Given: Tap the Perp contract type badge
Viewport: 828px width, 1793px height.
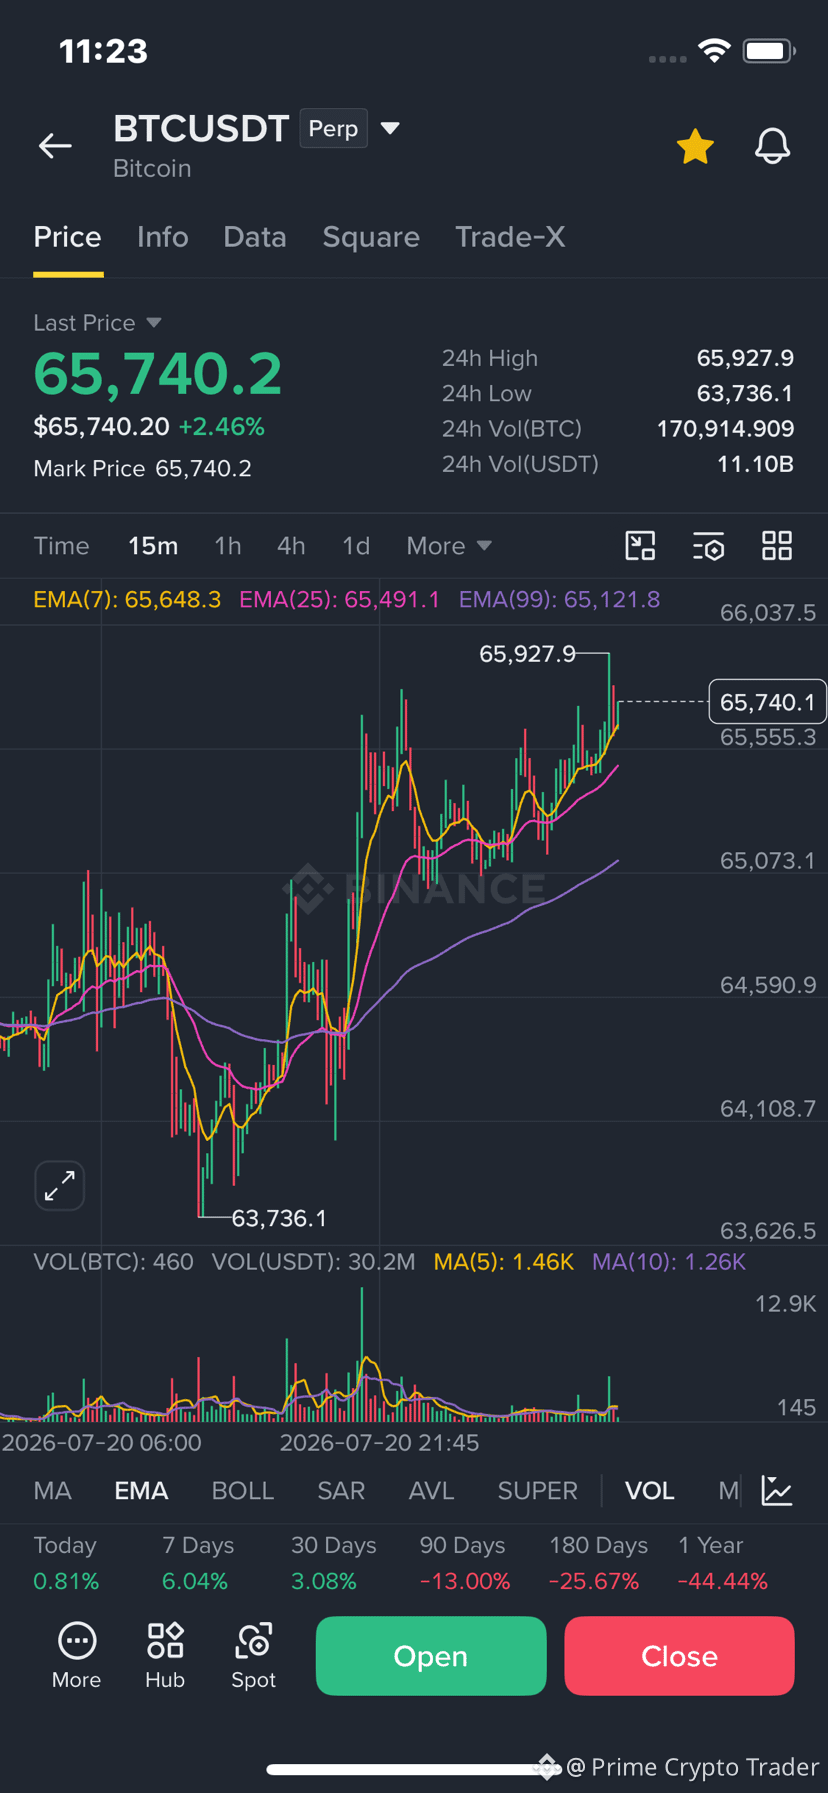Looking at the screenshot, I should (333, 129).
